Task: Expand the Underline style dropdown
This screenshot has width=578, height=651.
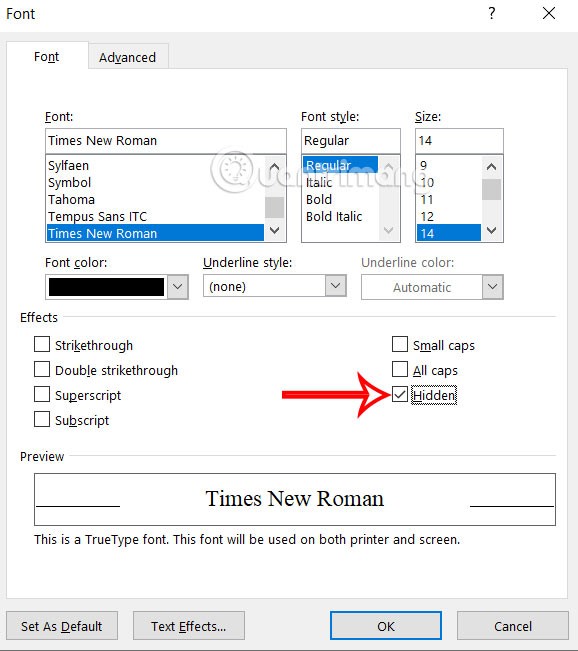Action: pos(336,286)
